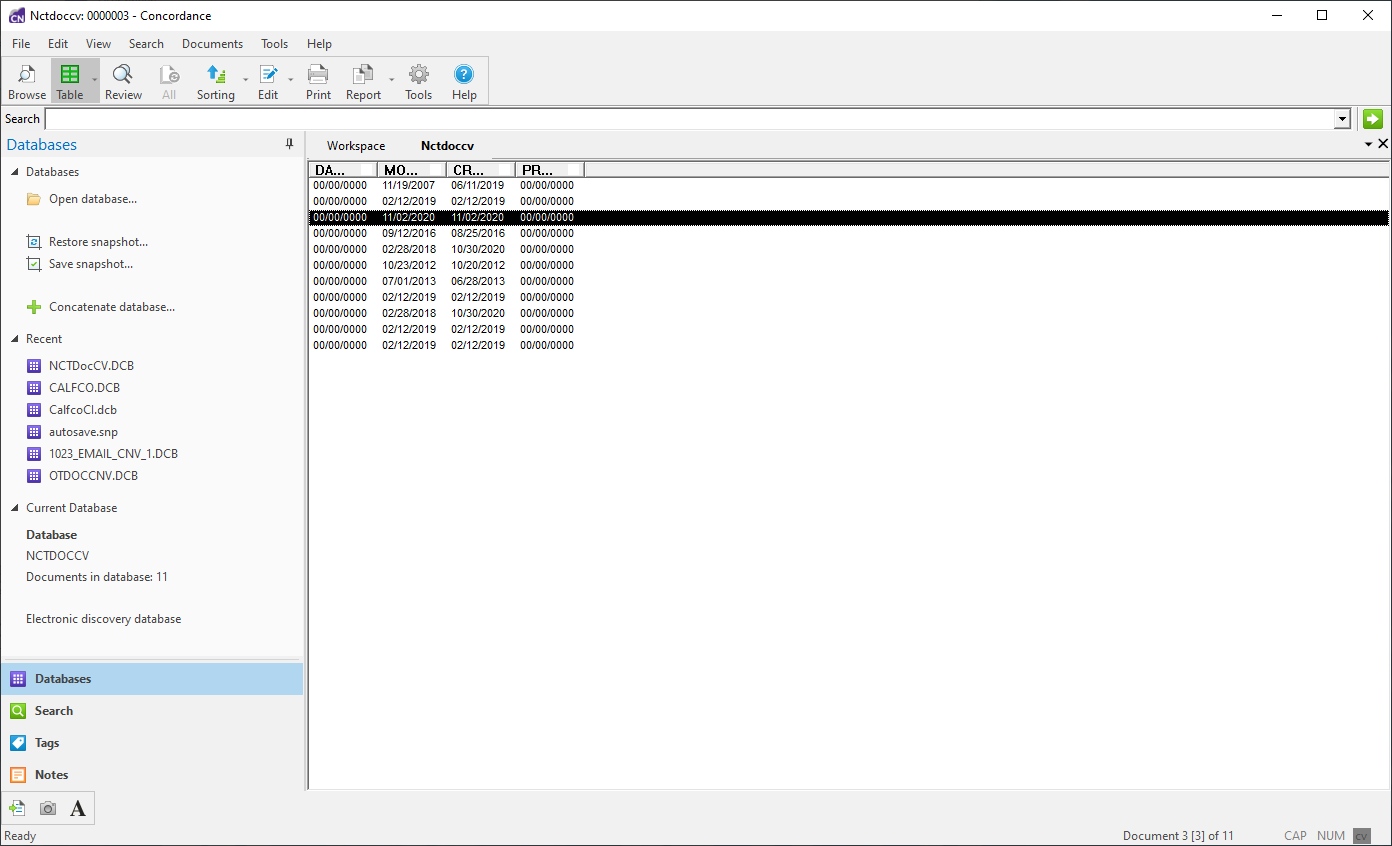Viewport: 1392px width, 846px height.
Task: Open the Edit button dropdown arrow
Action: click(x=291, y=81)
